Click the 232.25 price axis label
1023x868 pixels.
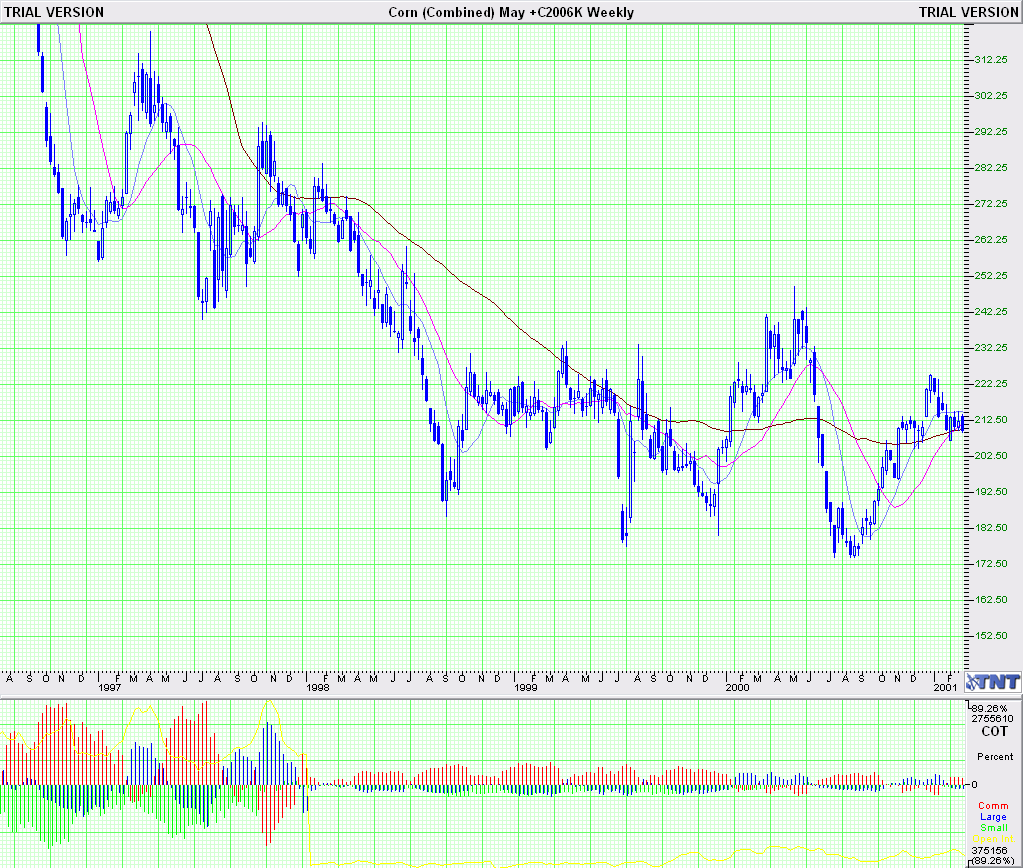pyautogui.click(x=991, y=347)
